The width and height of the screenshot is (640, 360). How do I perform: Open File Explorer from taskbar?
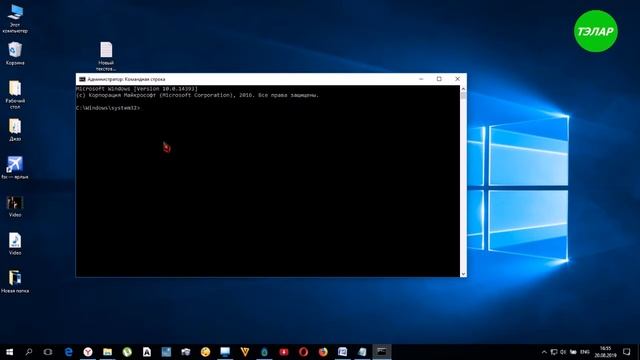coord(107,352)
